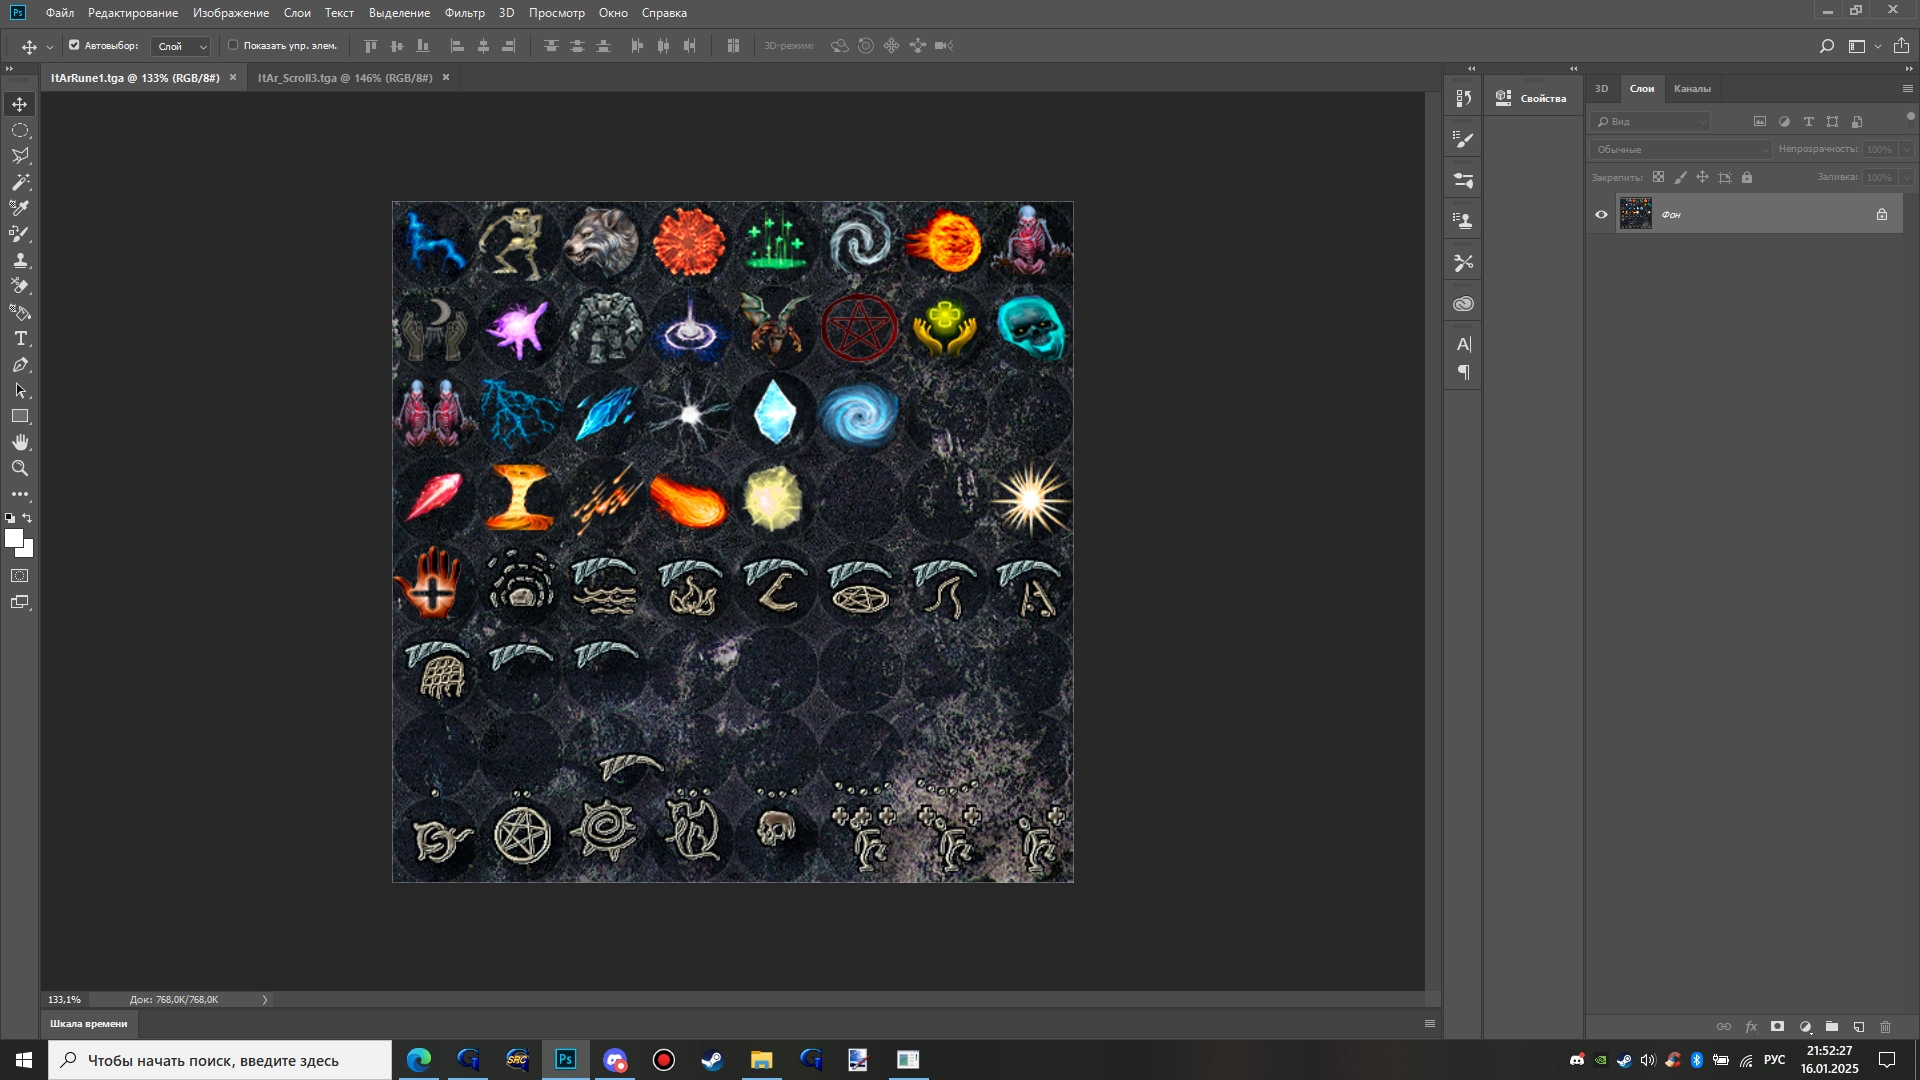
Task: Select the Hand tool
Action: point(20,442)
